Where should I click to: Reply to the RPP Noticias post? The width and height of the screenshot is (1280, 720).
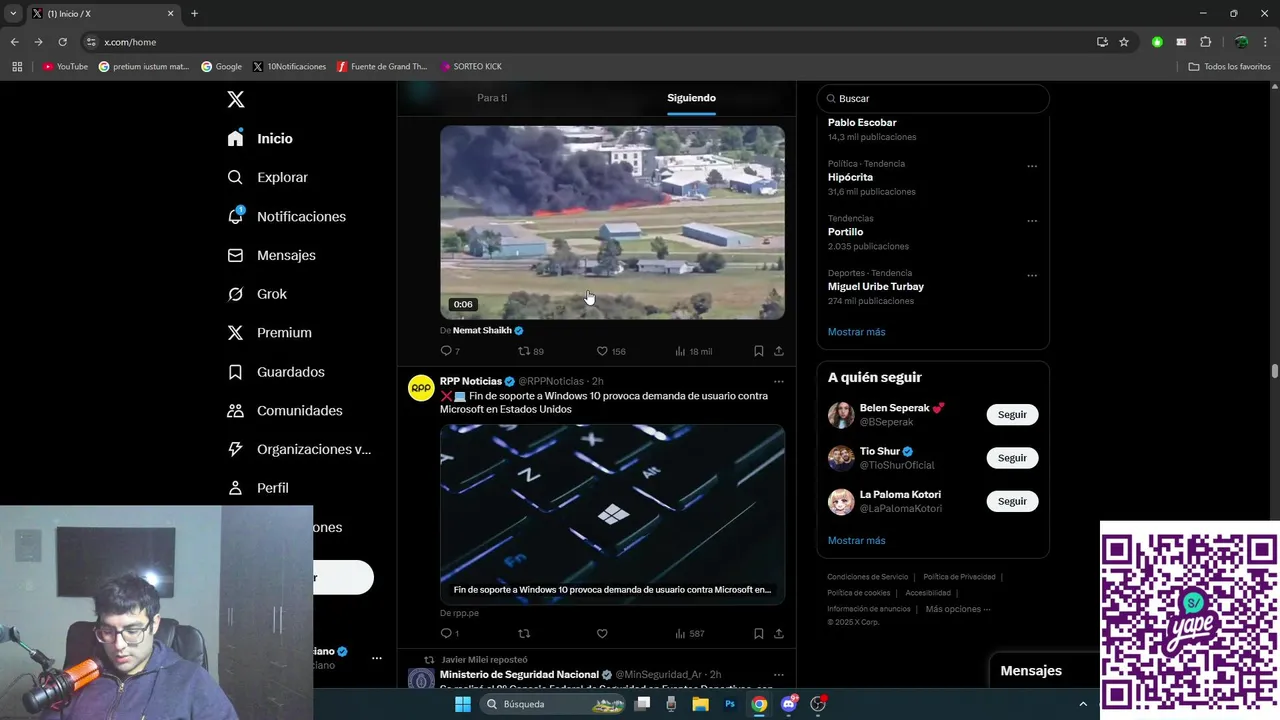tap(450, 633)
